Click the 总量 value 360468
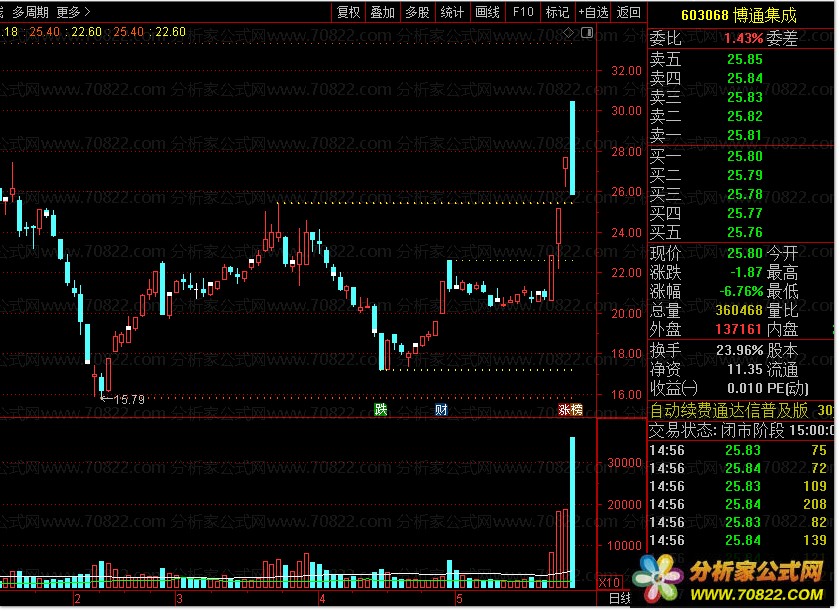The width and height of the screenshot is (840, 611). (x=739, y=311)
